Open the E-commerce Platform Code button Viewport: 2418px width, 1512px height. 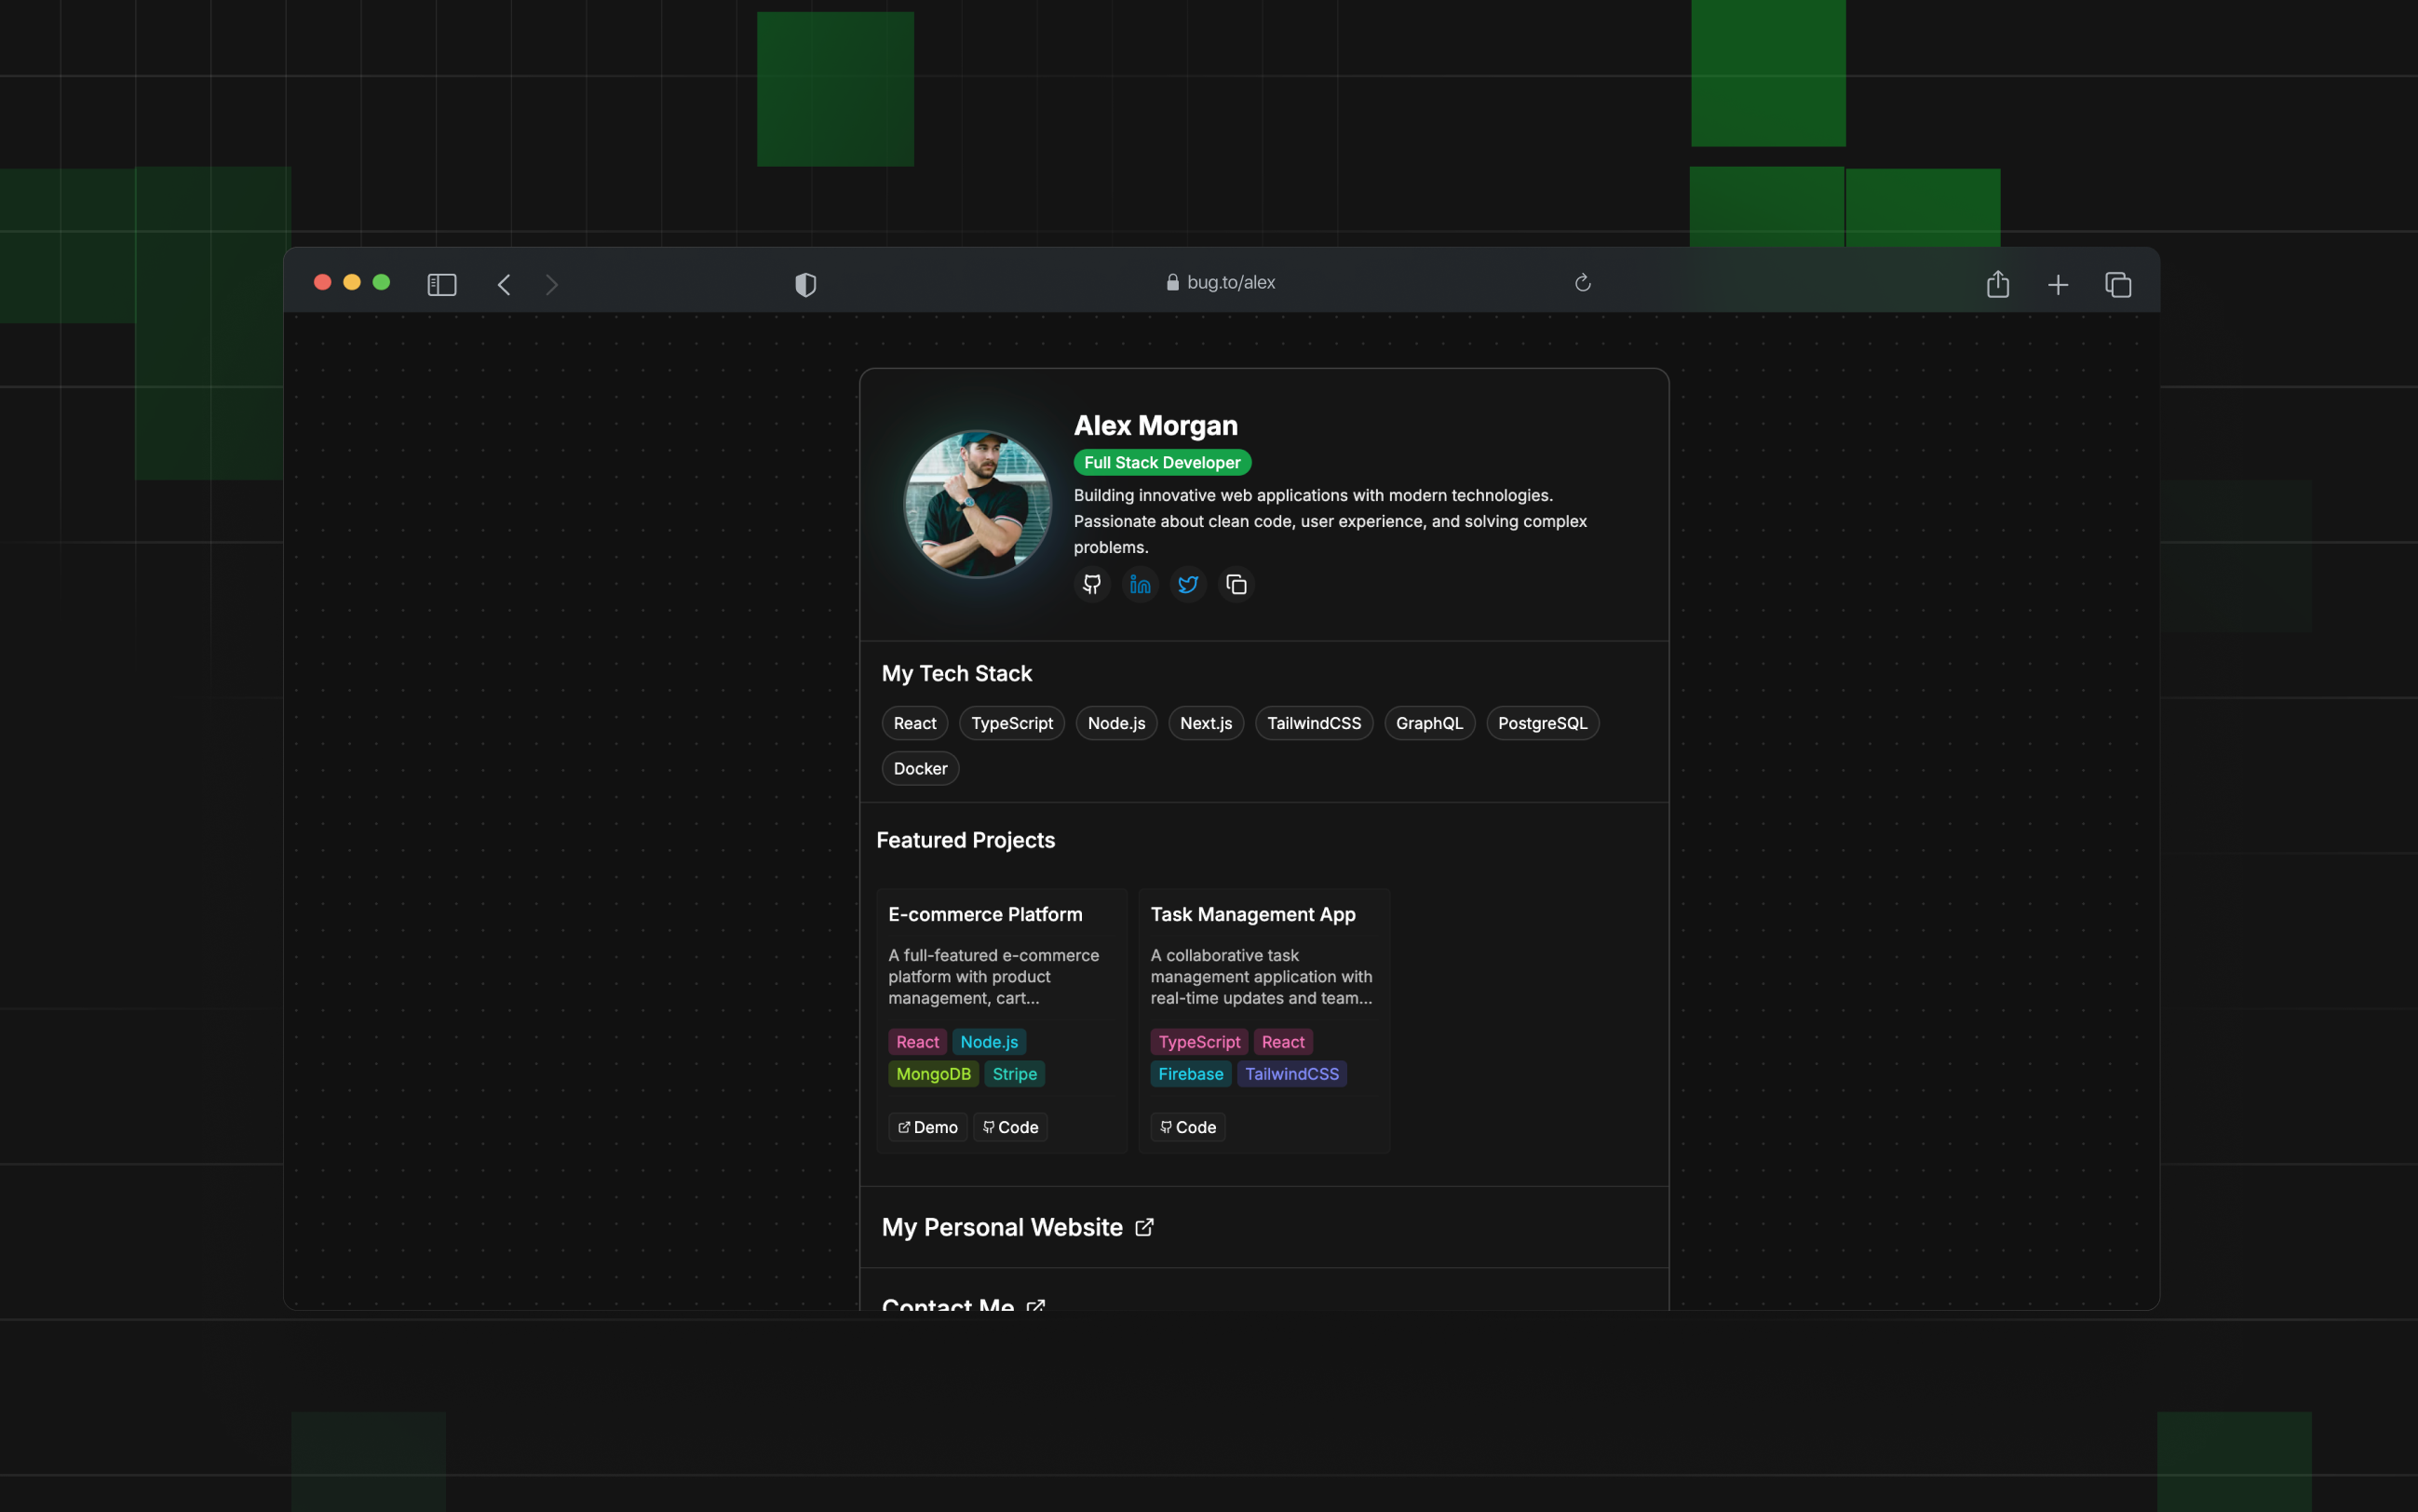pos(1009,1127)
